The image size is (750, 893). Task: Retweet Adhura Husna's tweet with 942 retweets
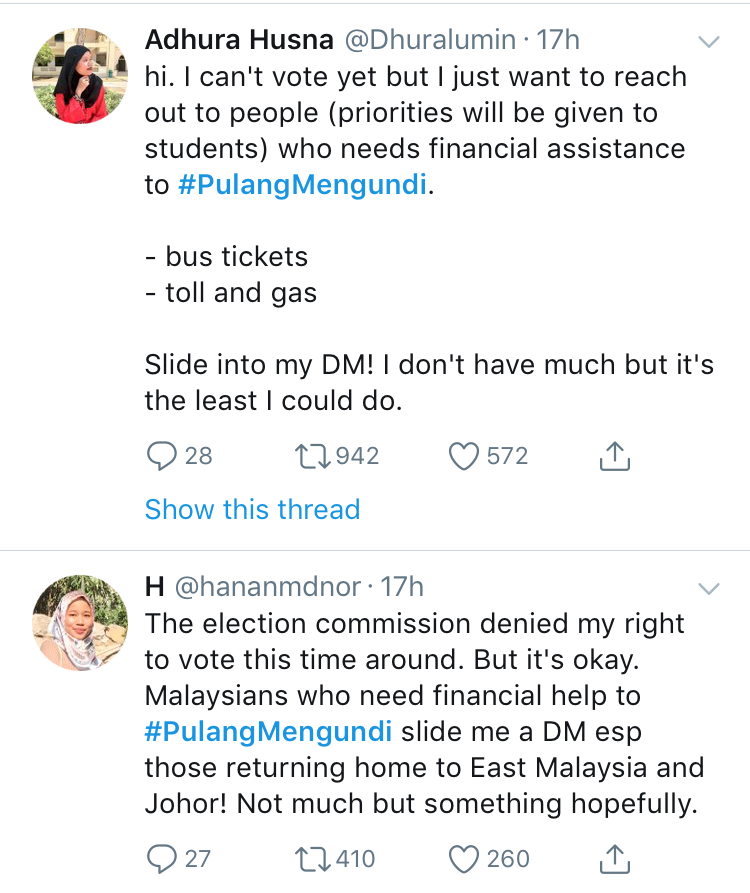pos(312,457)
